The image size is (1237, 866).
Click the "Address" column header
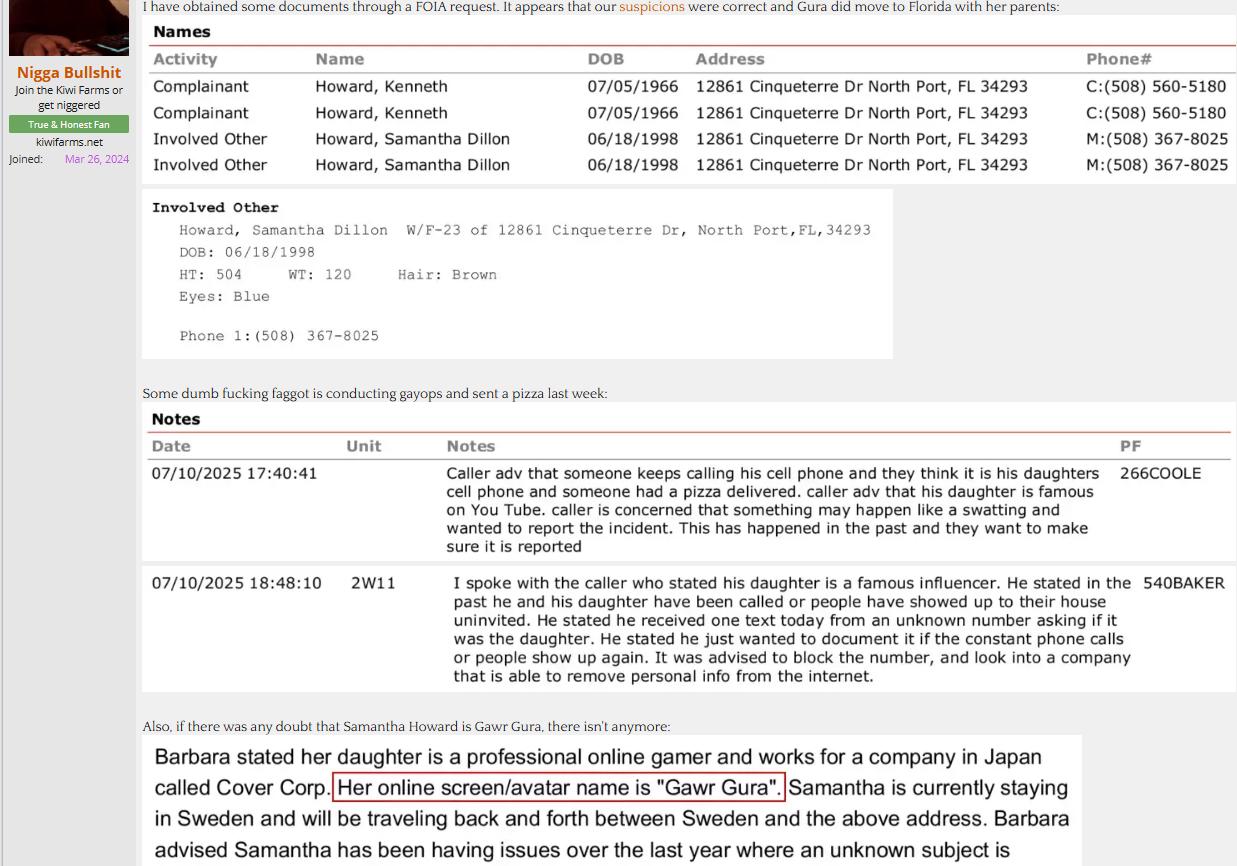(730, 60)
